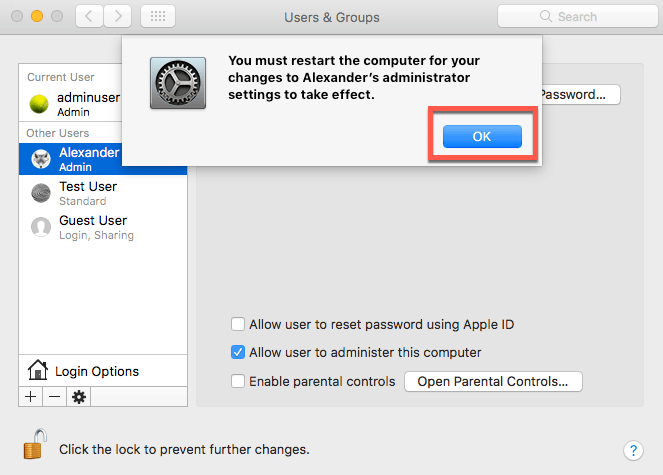The width and height of the screenshot is (663, 475).
Task: Click the OK button in dialog
Action: (x=482, y=137)
